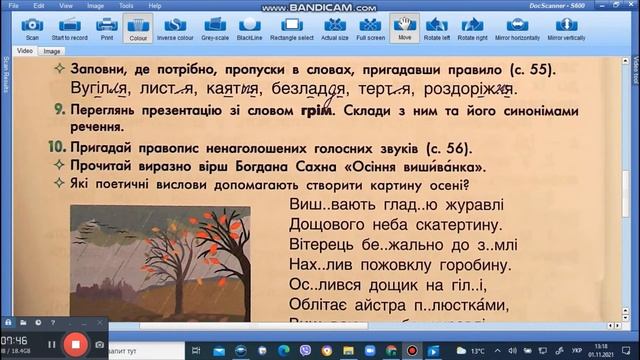Select the Move hand tool
Screen dimensions: 640x360
pyautogui.click(x=404, y=28)
